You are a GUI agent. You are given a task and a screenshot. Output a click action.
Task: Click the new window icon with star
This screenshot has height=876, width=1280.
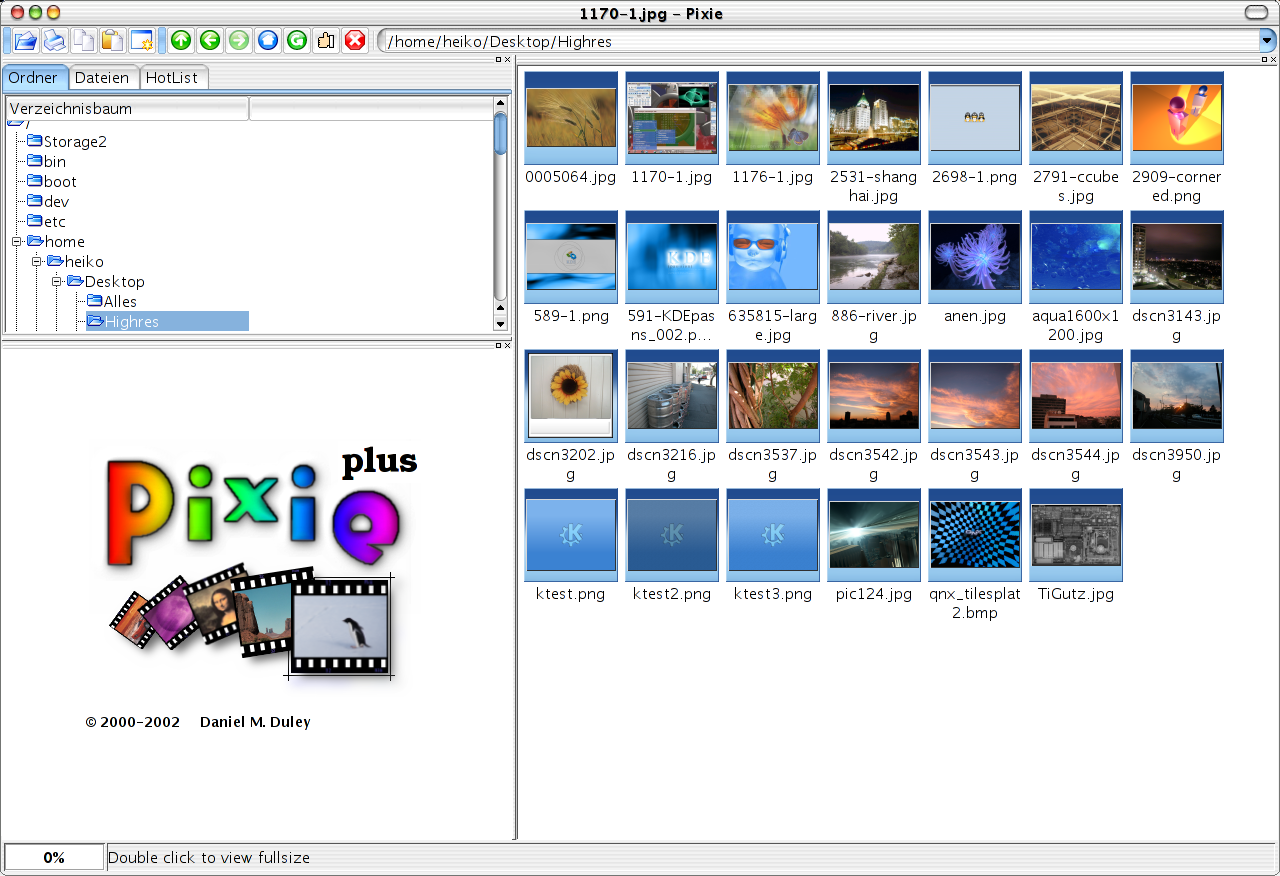click(141, 41)
